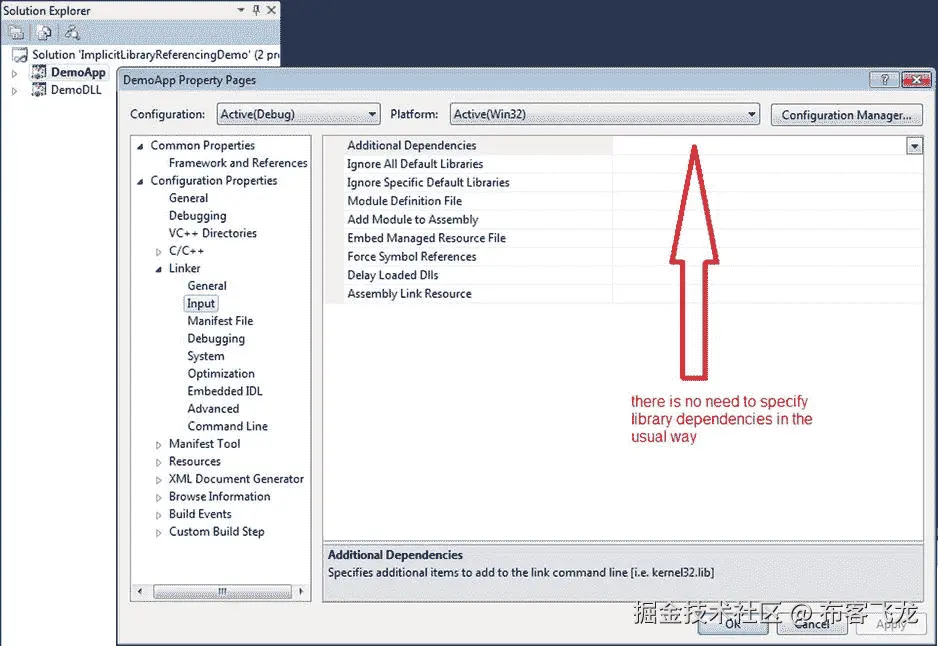Click the third Solution Explorer toolbar icon
Image resolution: width=938 pixels, height=646 pixels.
[72, 32]
